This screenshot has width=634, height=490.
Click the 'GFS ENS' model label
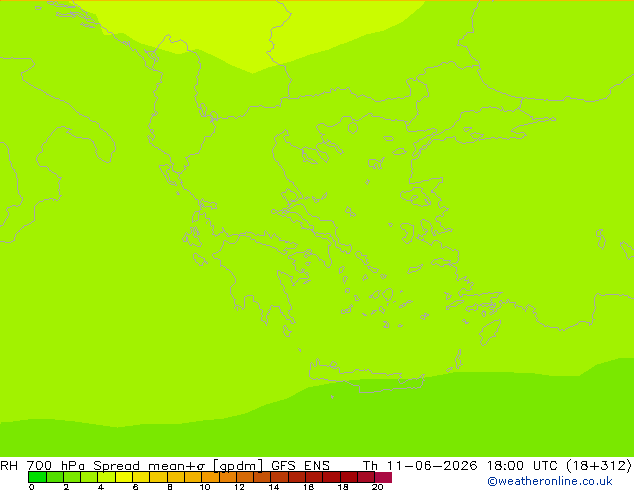[300, 465]
